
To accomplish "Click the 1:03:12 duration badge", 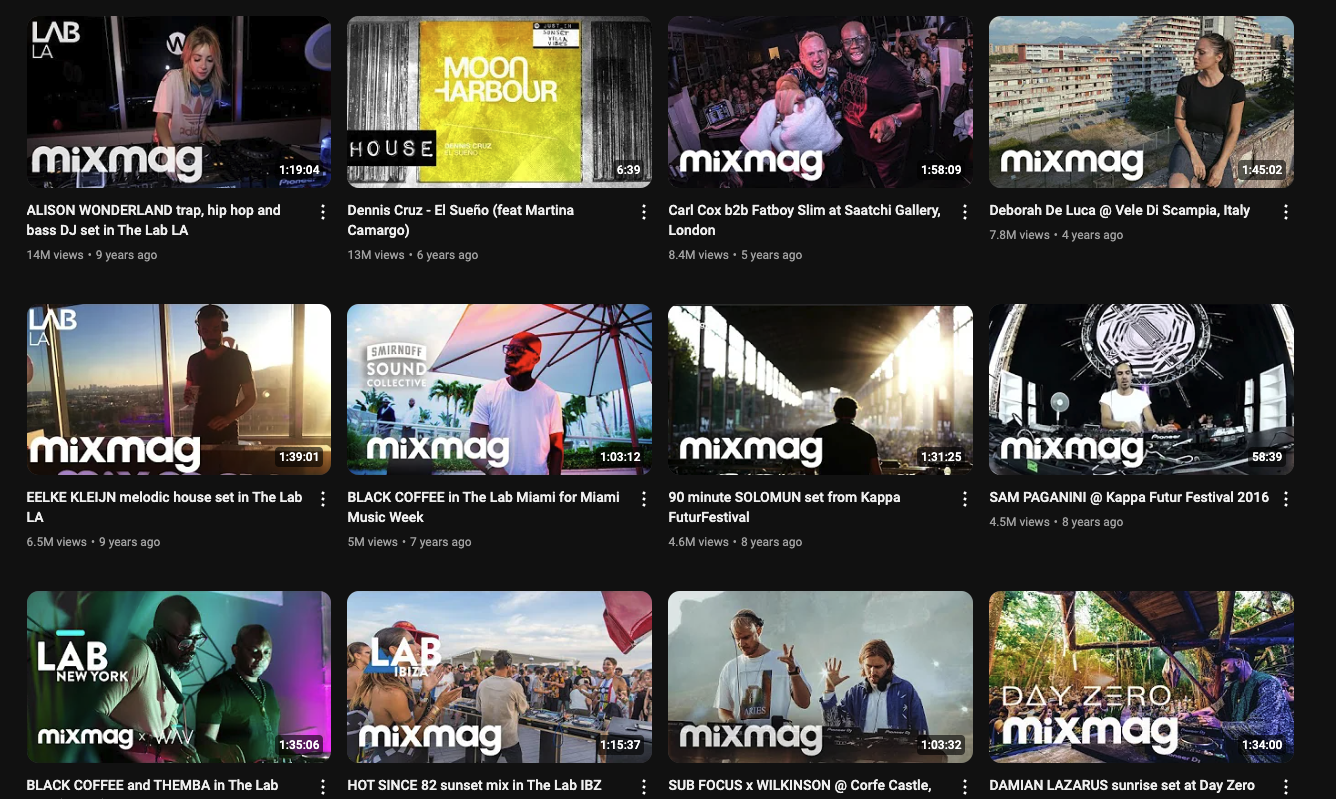I will (x=621, y=457).
